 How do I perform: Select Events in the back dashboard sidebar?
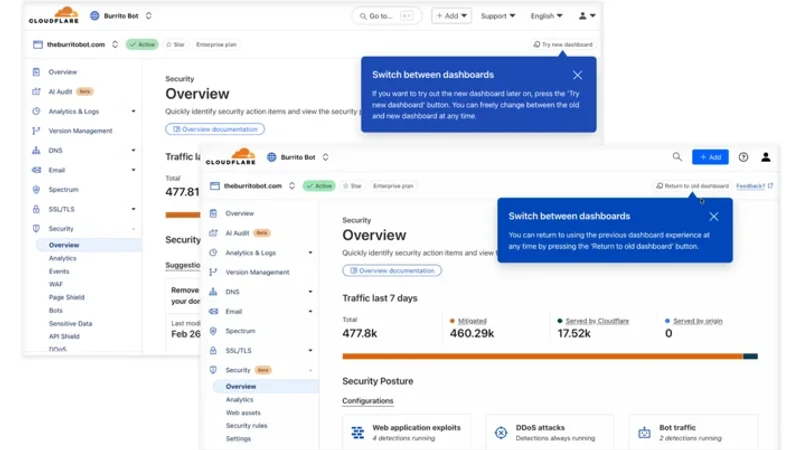click(59, 271)
